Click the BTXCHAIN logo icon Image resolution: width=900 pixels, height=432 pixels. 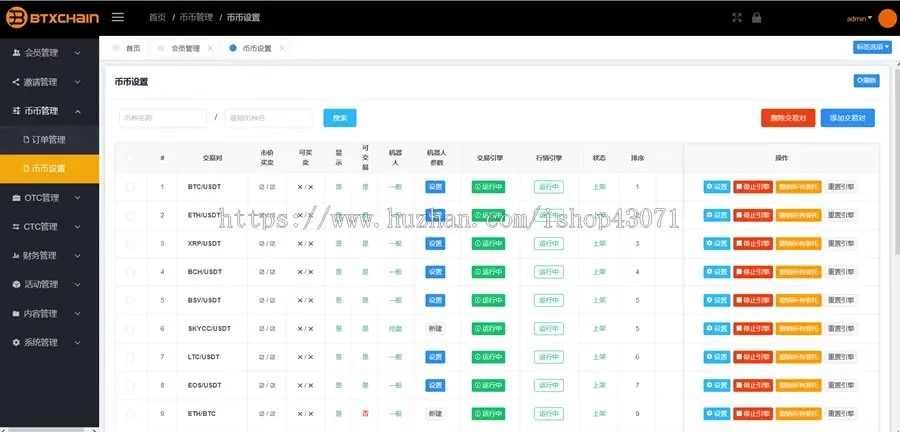click(x=17, y=18)
